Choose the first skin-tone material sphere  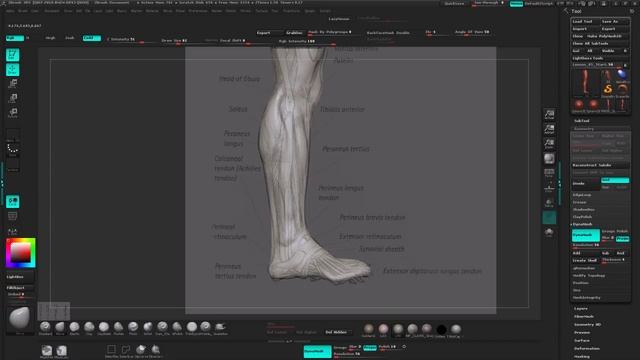[x=369, y=330]
